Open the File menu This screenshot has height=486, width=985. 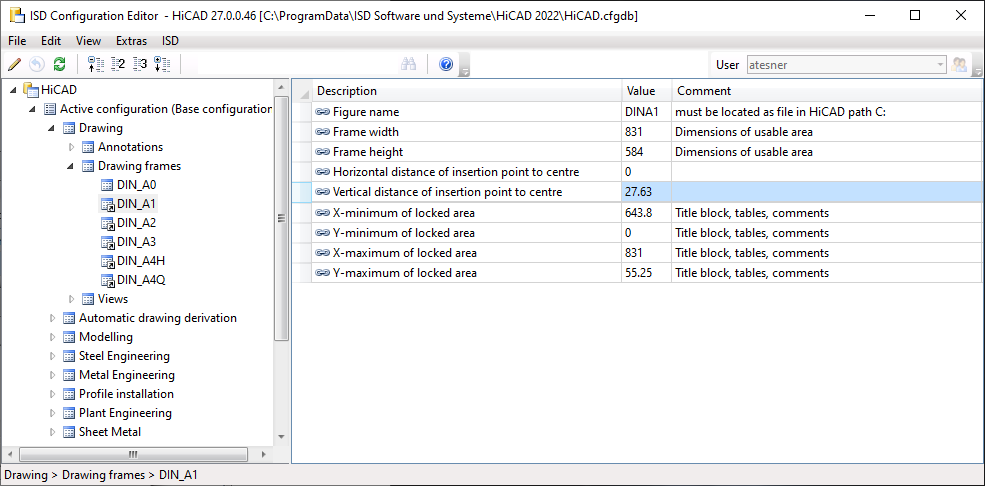[17, 41]
